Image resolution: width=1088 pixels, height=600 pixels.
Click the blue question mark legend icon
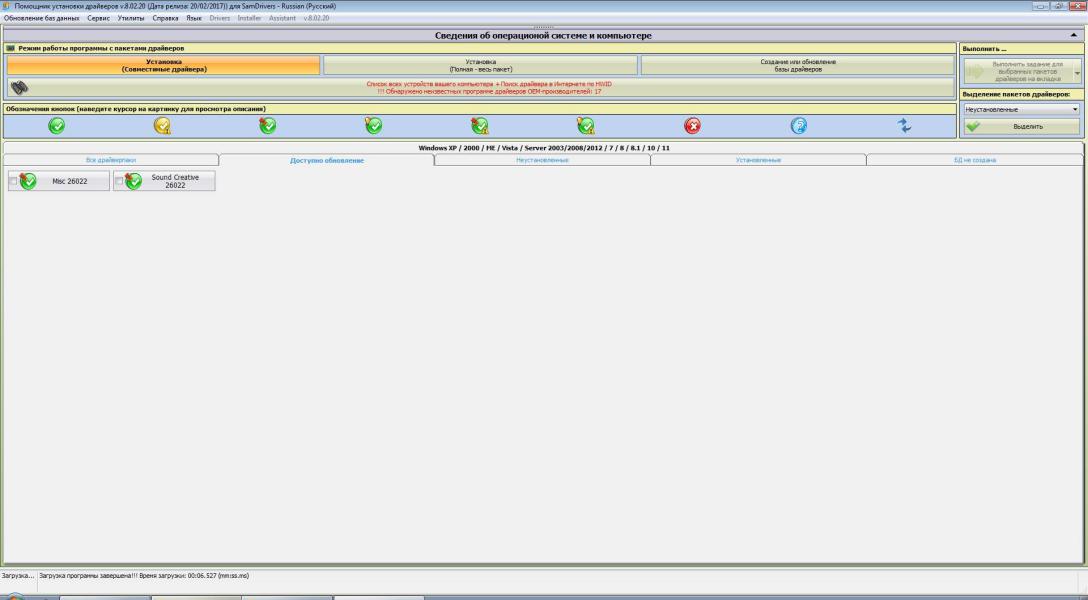798,125
